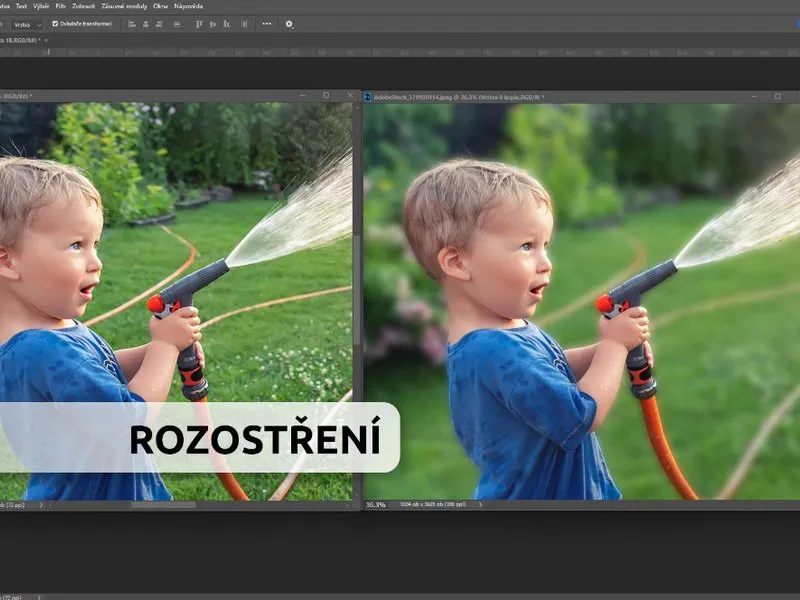Maximize the left document window
This screenshot has height=600, width=800.
[326, 95]
